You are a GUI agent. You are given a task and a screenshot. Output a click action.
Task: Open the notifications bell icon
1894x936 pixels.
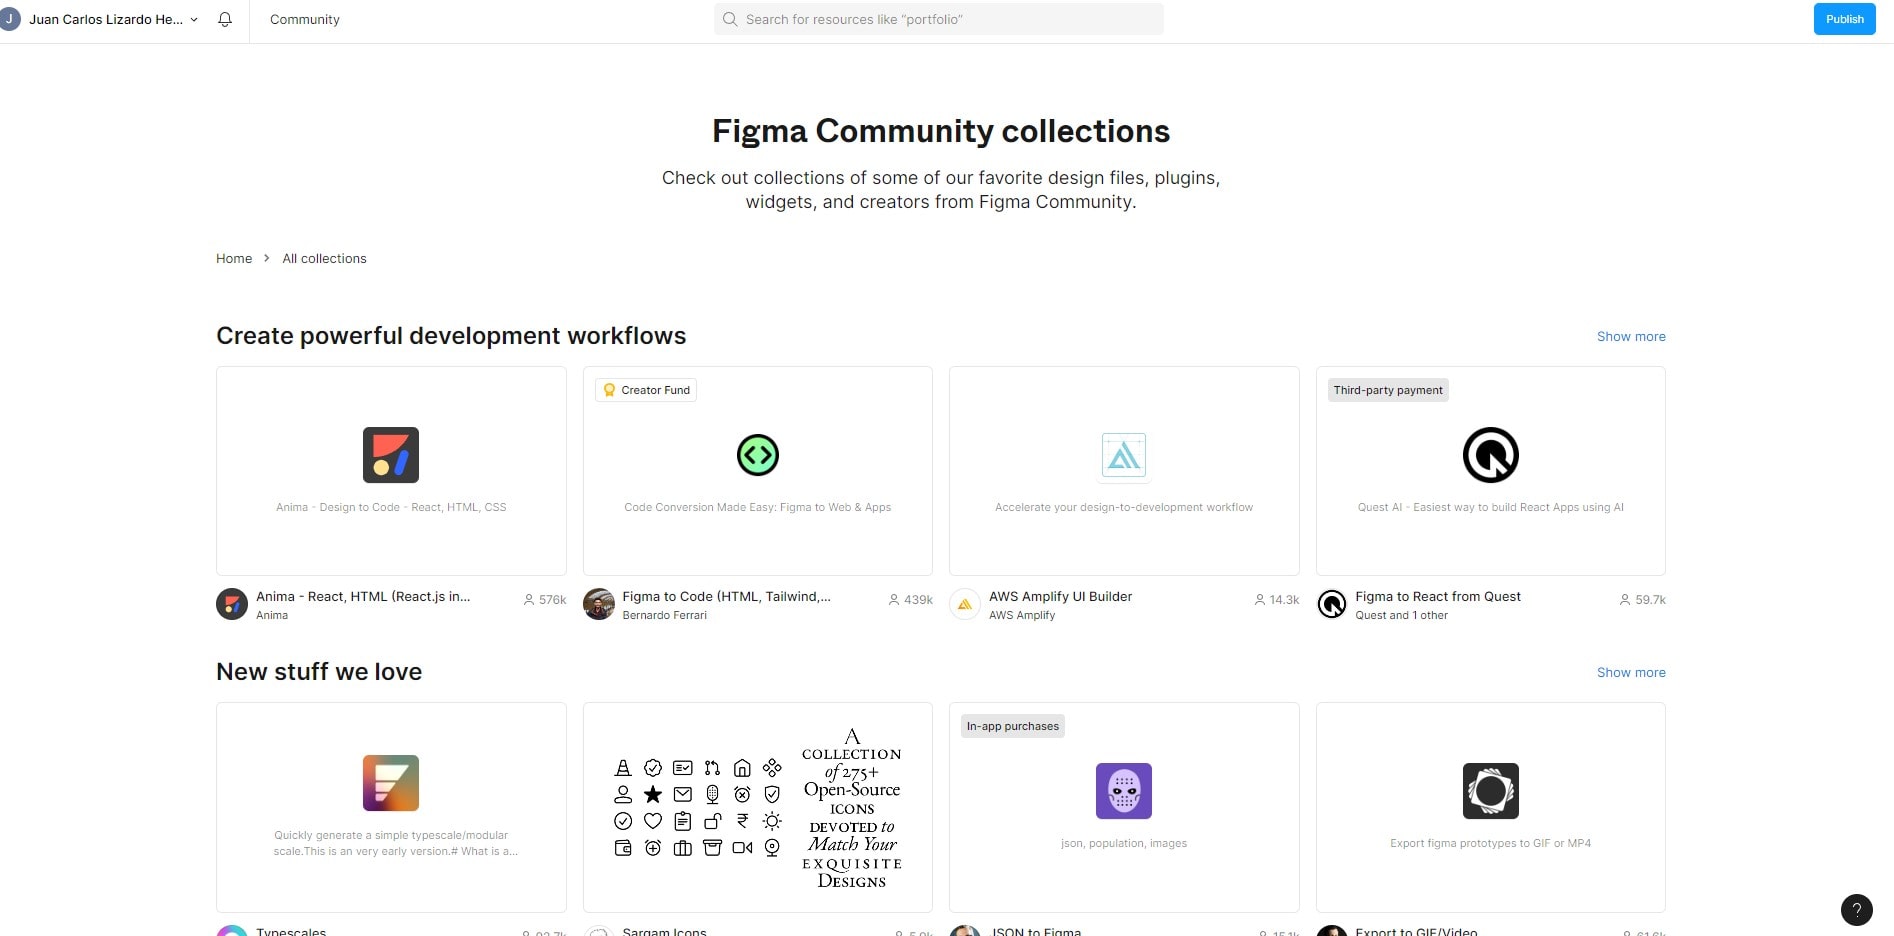pos(225,19)
